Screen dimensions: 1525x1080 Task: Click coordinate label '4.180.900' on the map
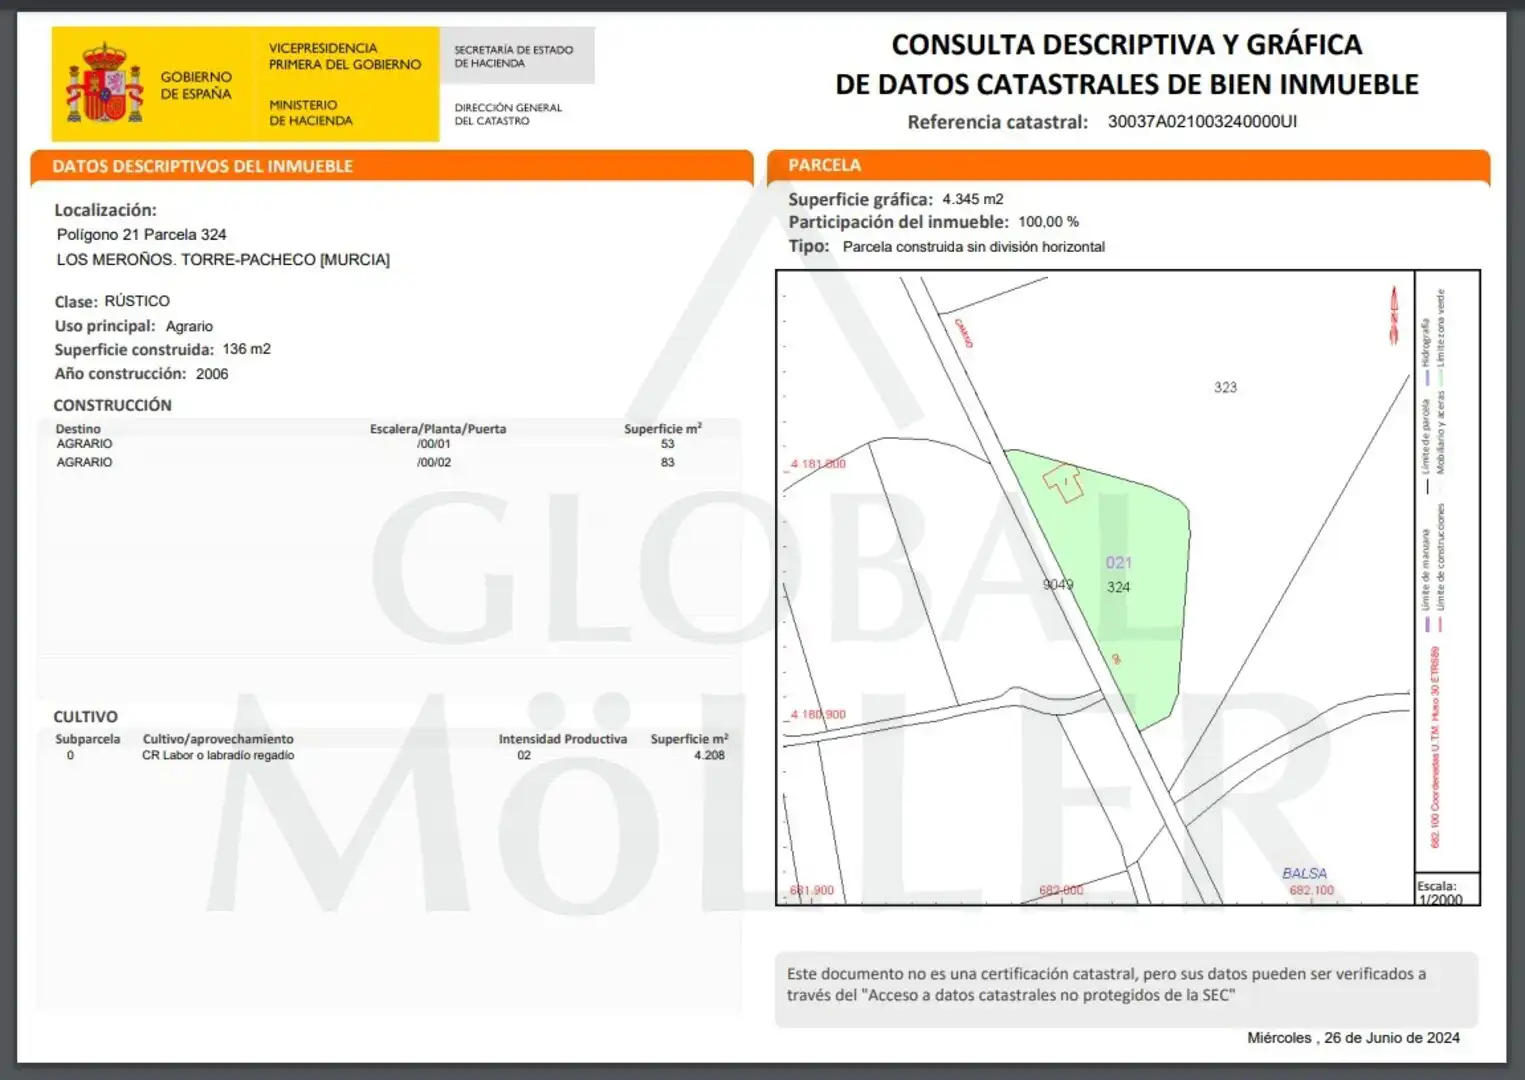click(818, 714)
